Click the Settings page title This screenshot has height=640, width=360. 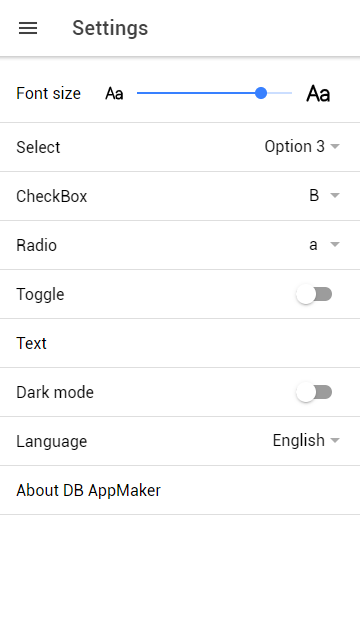[x=110, y=29]
